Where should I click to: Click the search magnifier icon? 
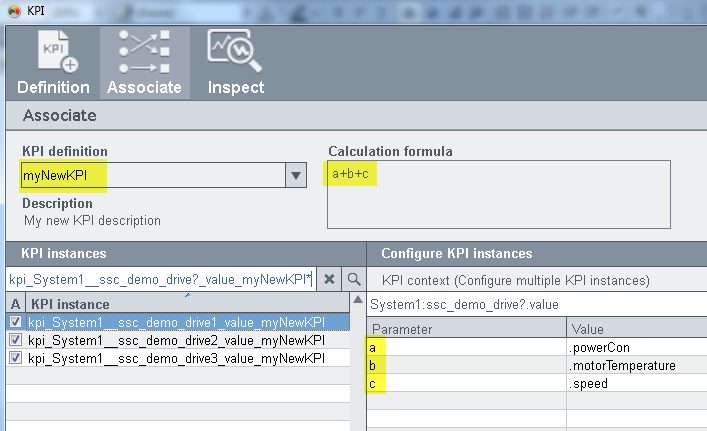click(x=354, y=279)
